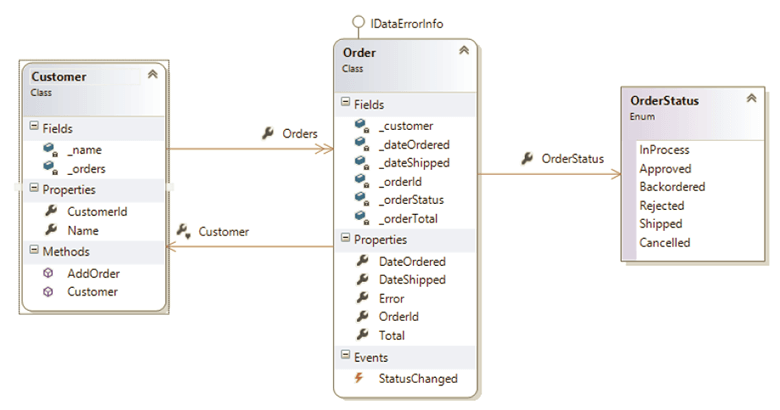Select the Shipped enum member
Screen dimensions: 780x410
click(x=661, y=224)
